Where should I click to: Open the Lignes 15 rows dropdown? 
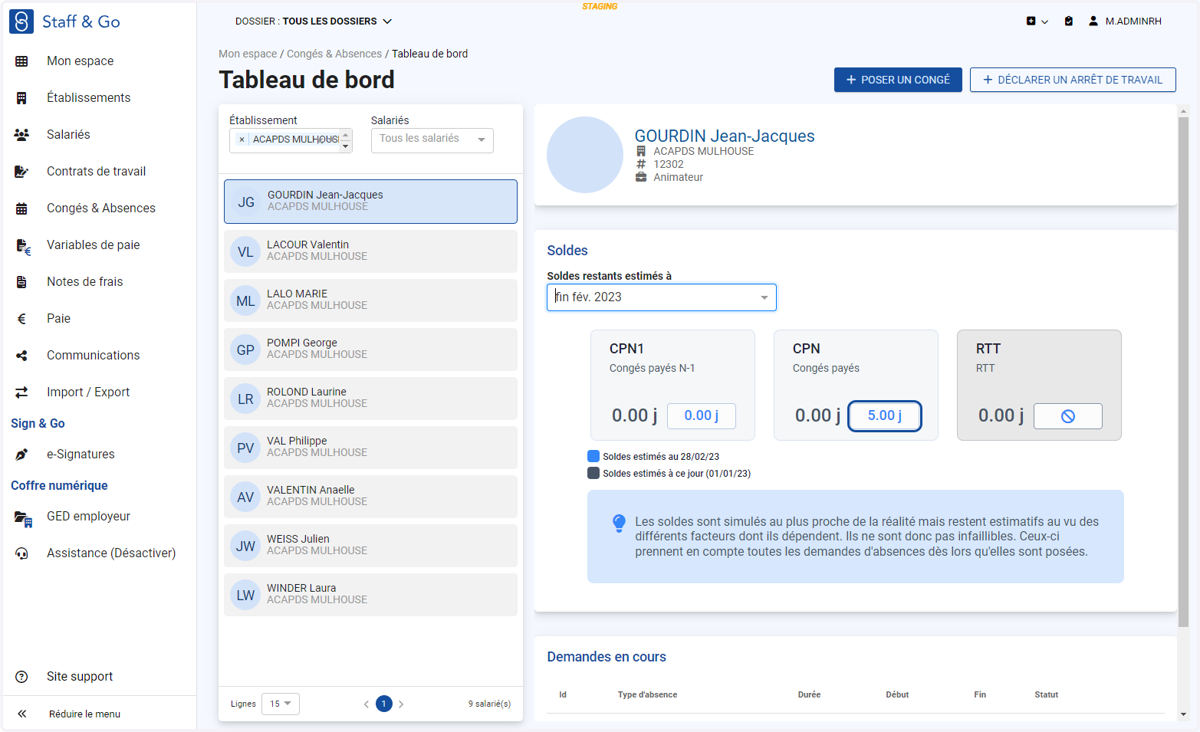point(280,704)
